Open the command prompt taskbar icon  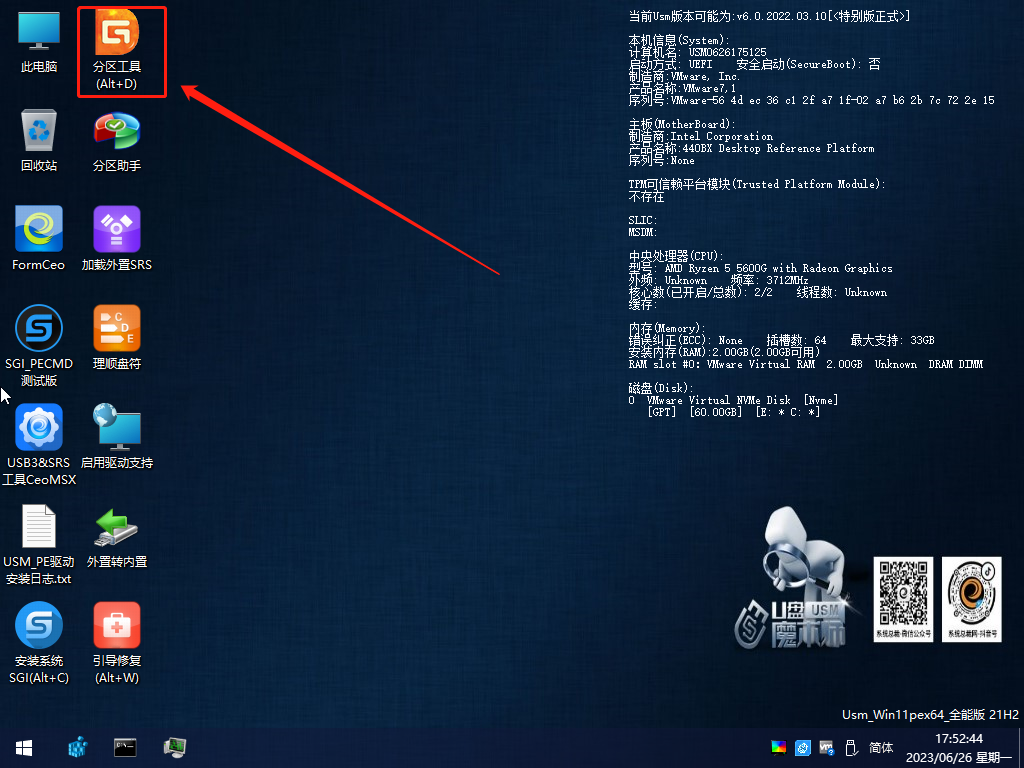tap(125, 747)
